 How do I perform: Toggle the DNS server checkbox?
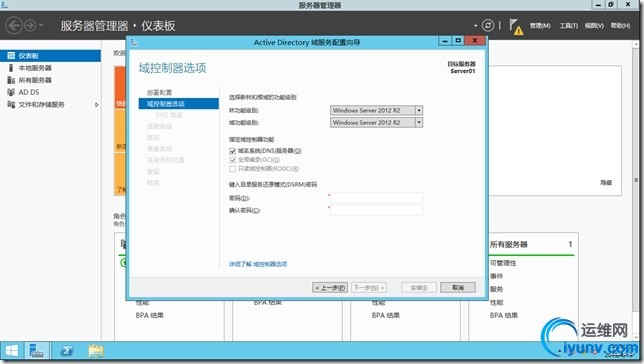coord(232,151)
